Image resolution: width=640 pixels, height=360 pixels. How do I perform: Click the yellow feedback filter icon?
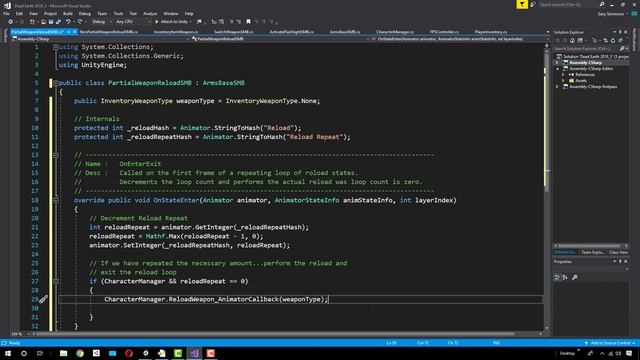(x=522, y=4)
